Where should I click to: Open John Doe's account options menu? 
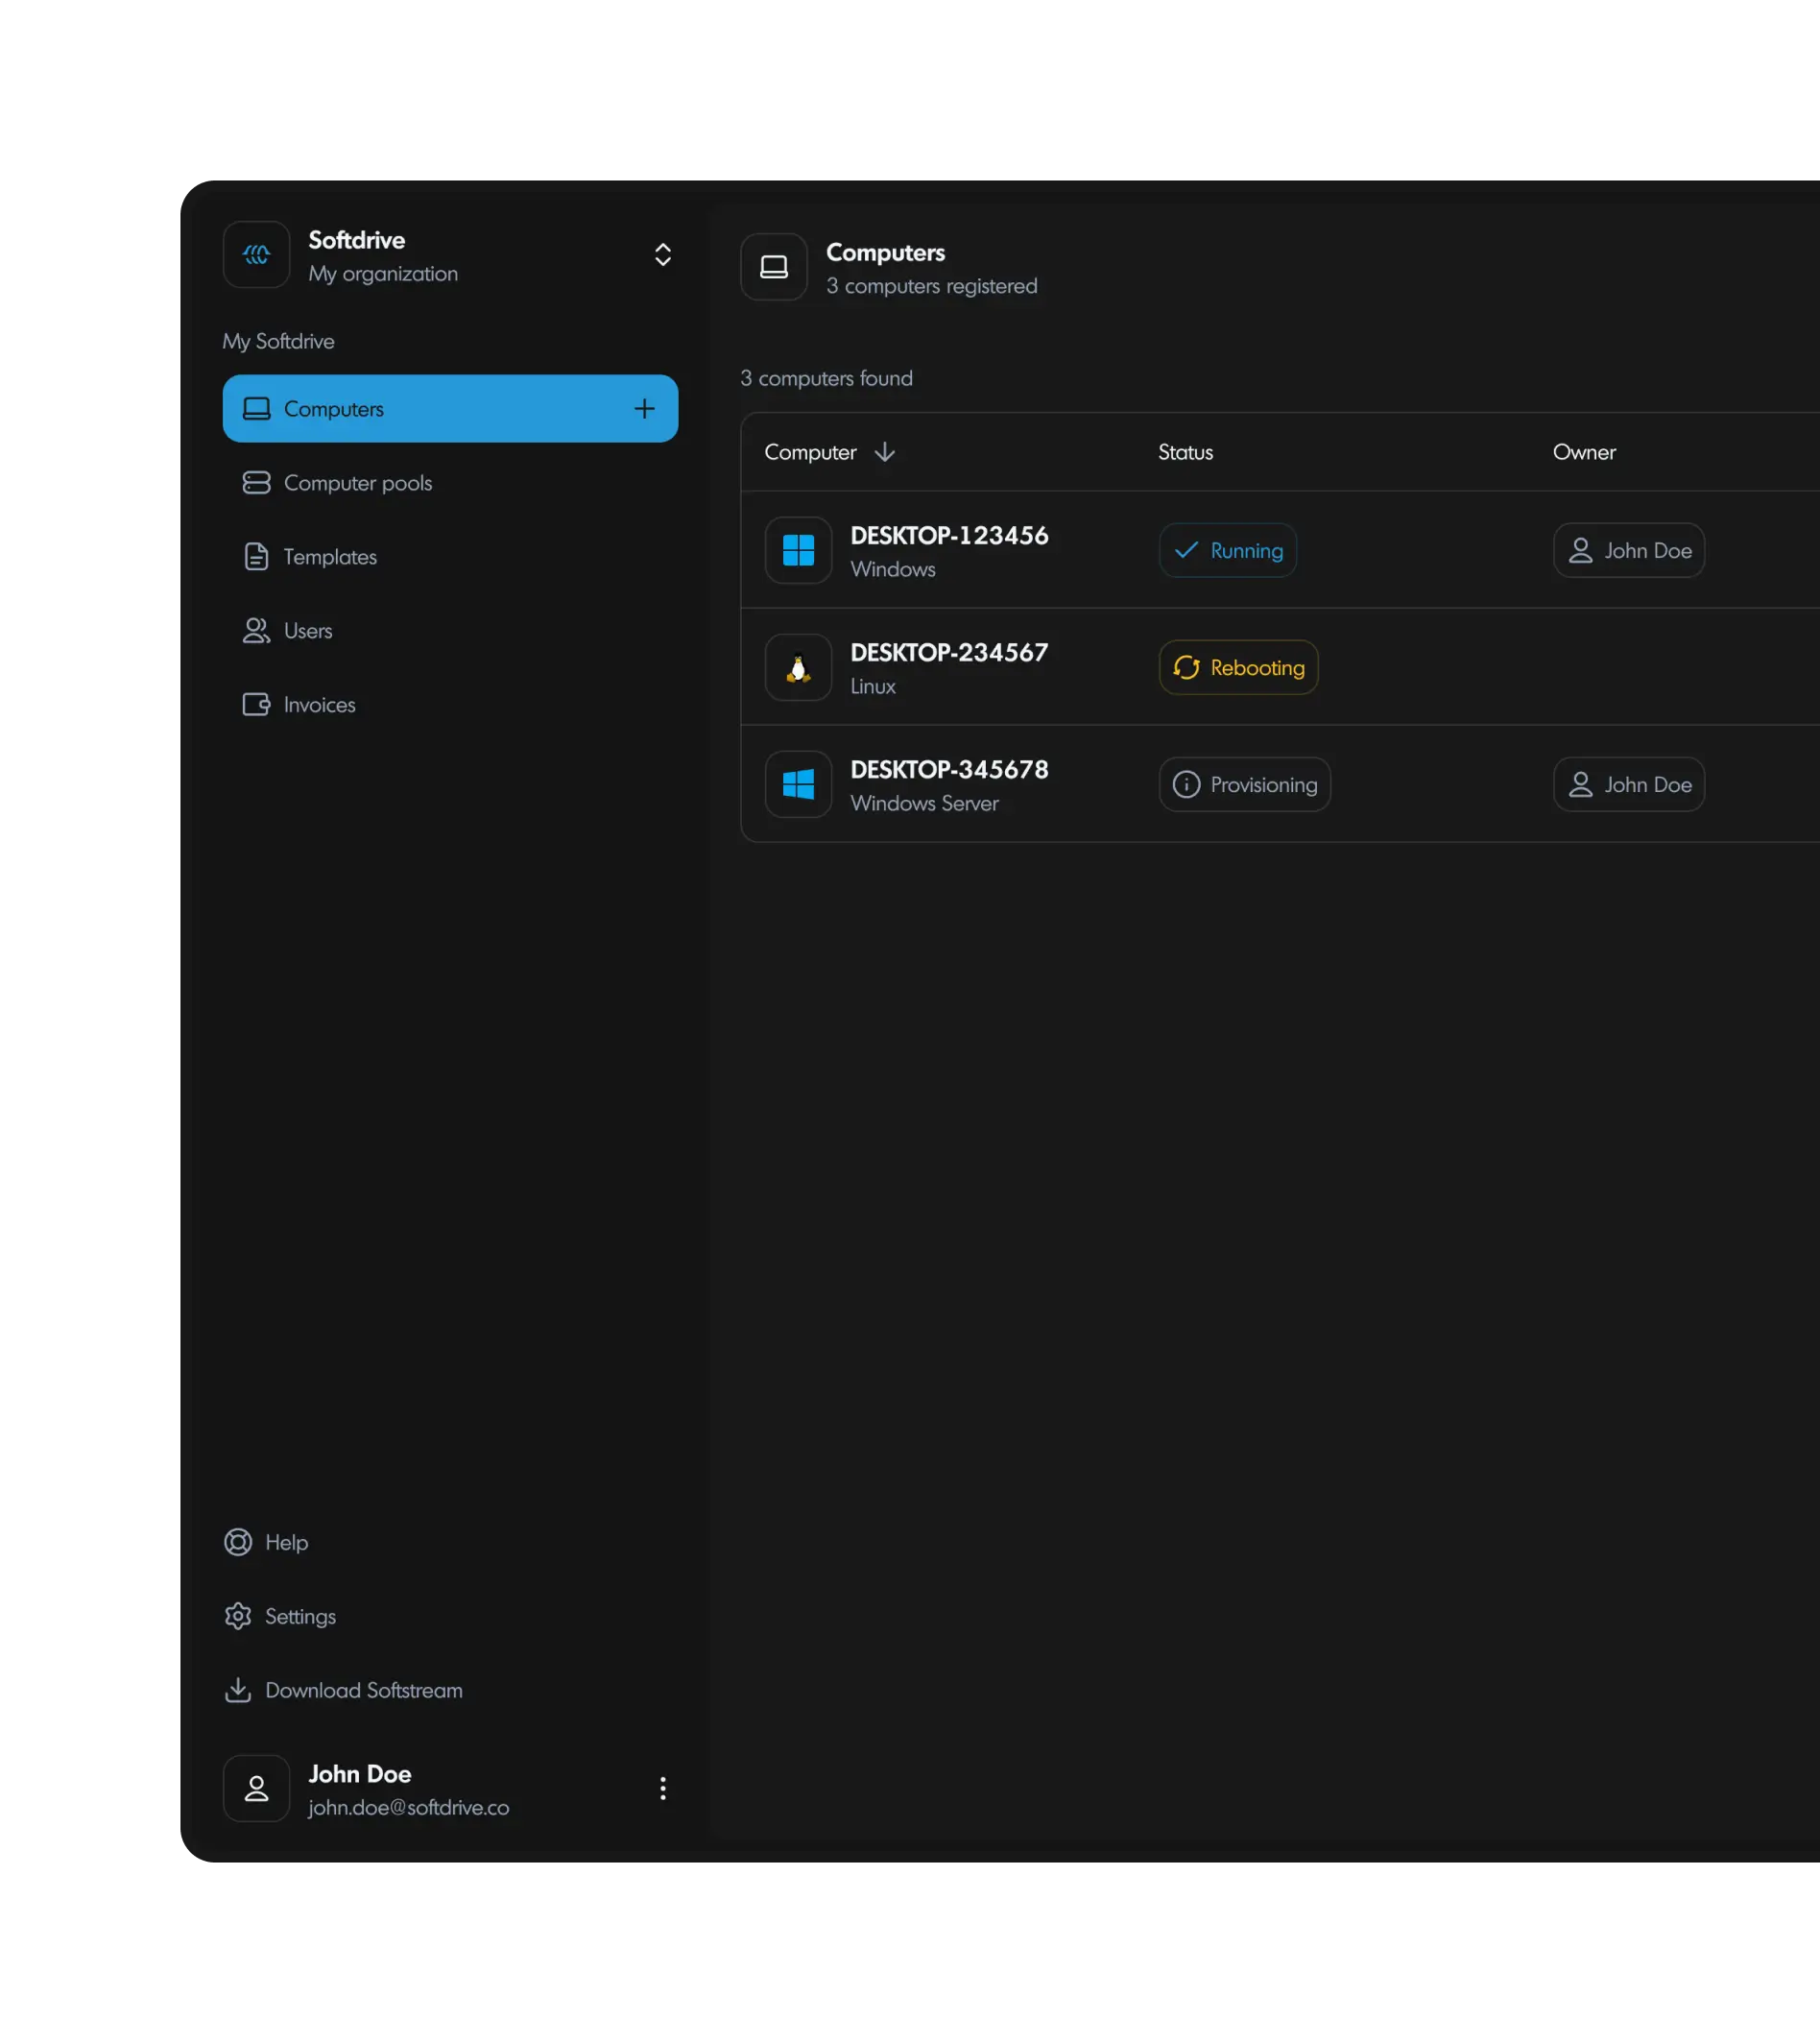[662, 1788]
